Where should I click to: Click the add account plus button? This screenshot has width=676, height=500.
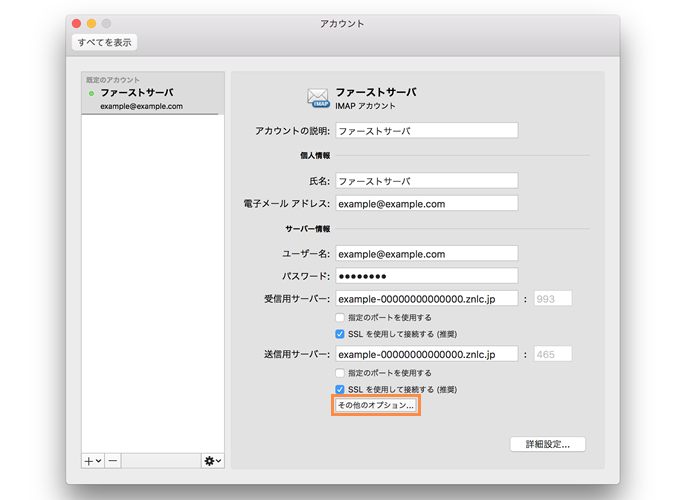click(x=92, y=461)
